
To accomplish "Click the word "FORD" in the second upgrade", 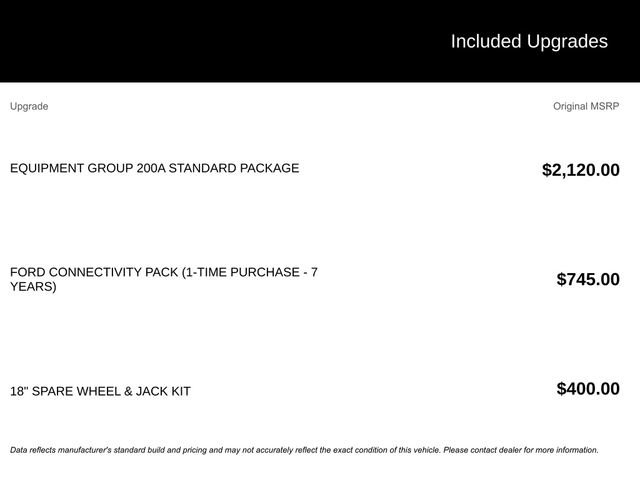I will pos(29,272).
